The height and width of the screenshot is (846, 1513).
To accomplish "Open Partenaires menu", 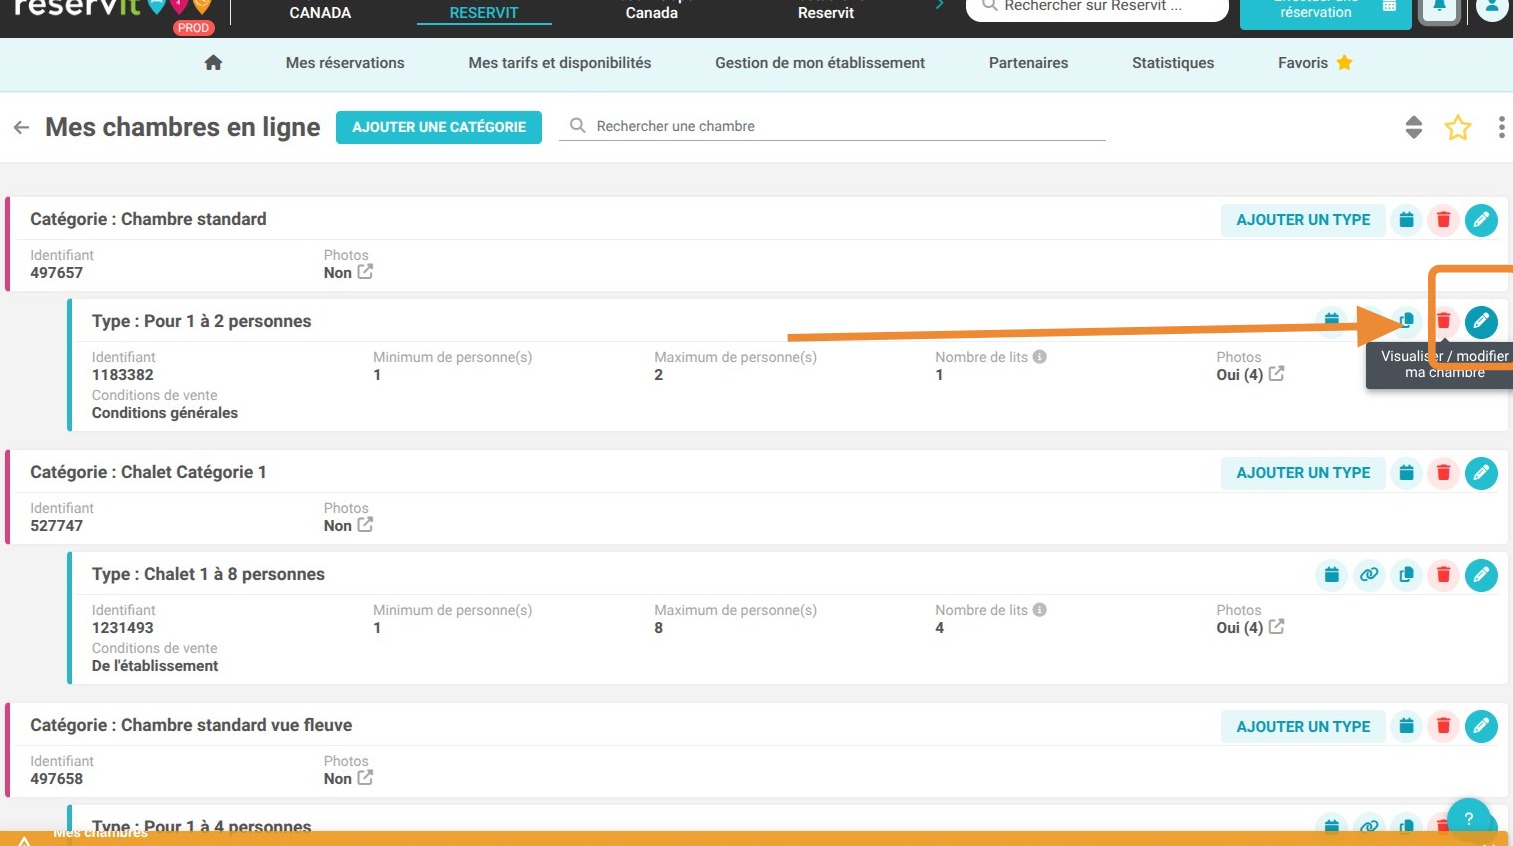I will click(x=1028, y=62).
